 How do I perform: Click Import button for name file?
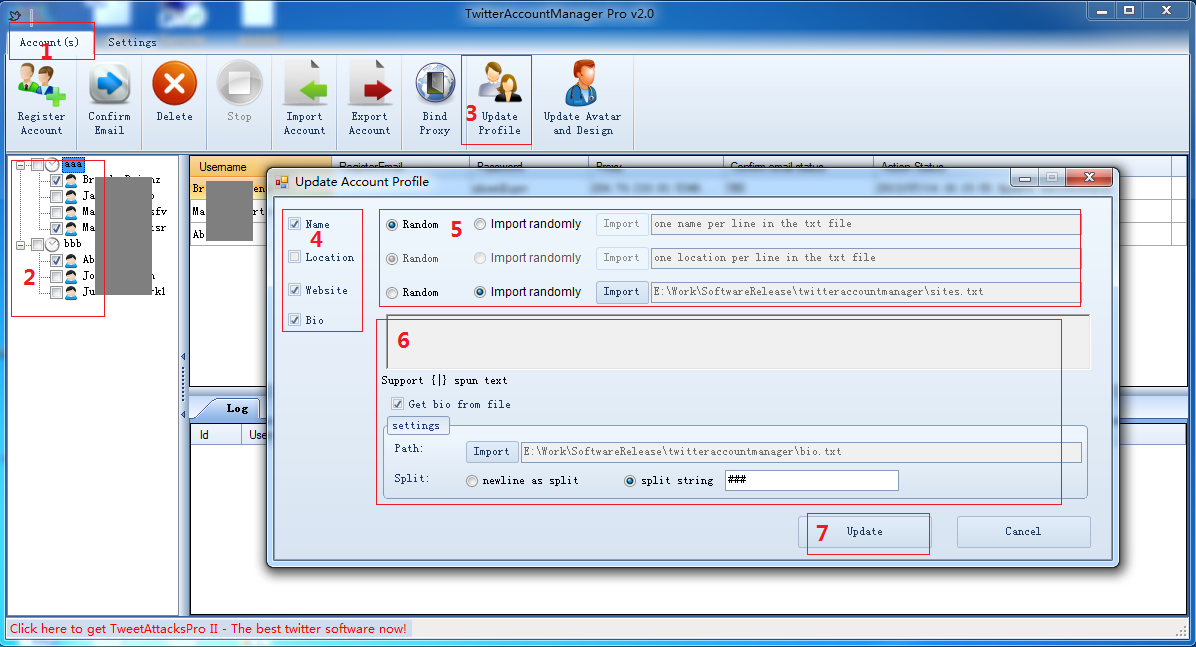coord(622,224)
